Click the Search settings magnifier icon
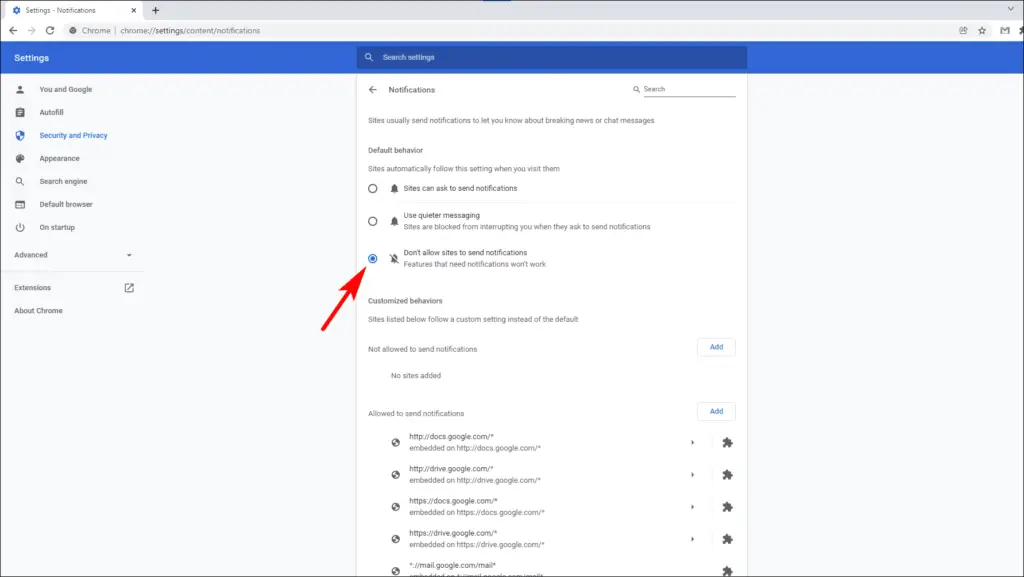1024x577 pixels. pyautogui.click(x=369, y=57)
